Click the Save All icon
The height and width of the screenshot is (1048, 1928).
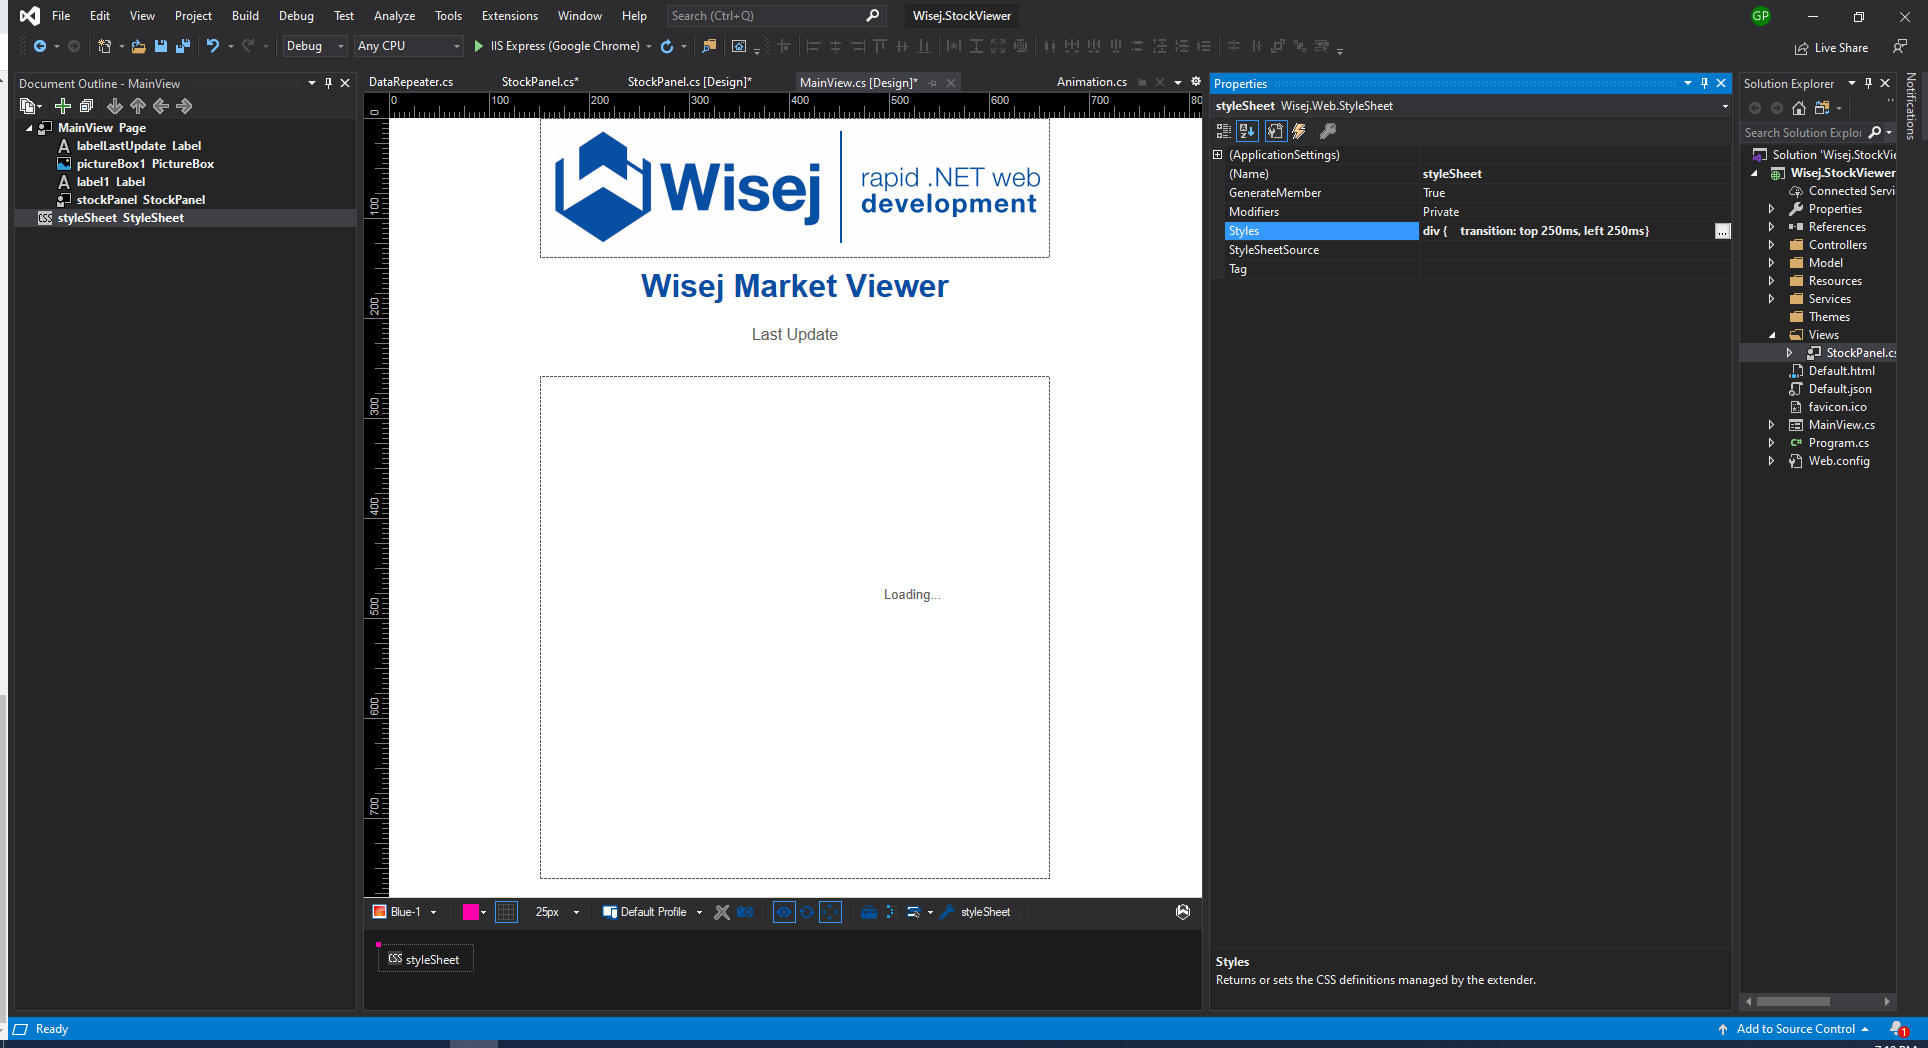coord(183,46)
